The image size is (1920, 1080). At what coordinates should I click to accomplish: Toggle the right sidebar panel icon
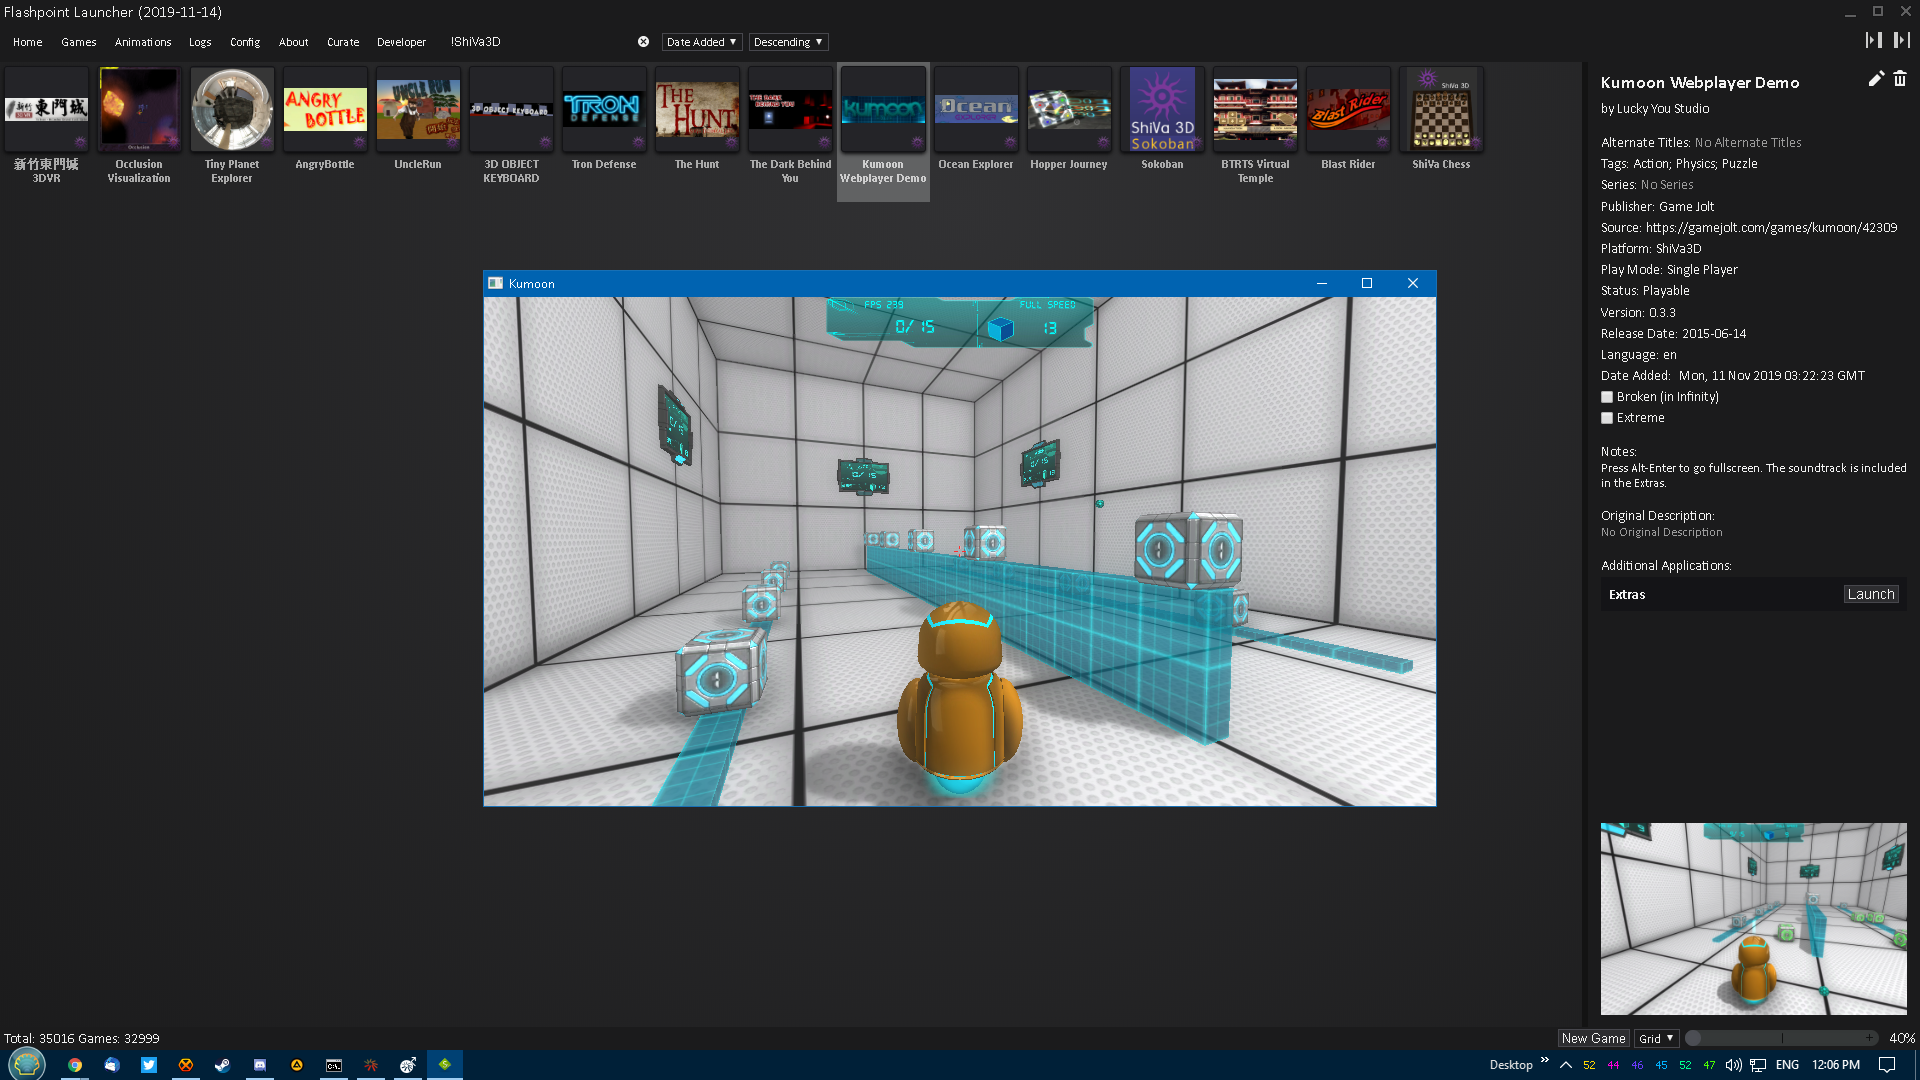(1901, 40)
